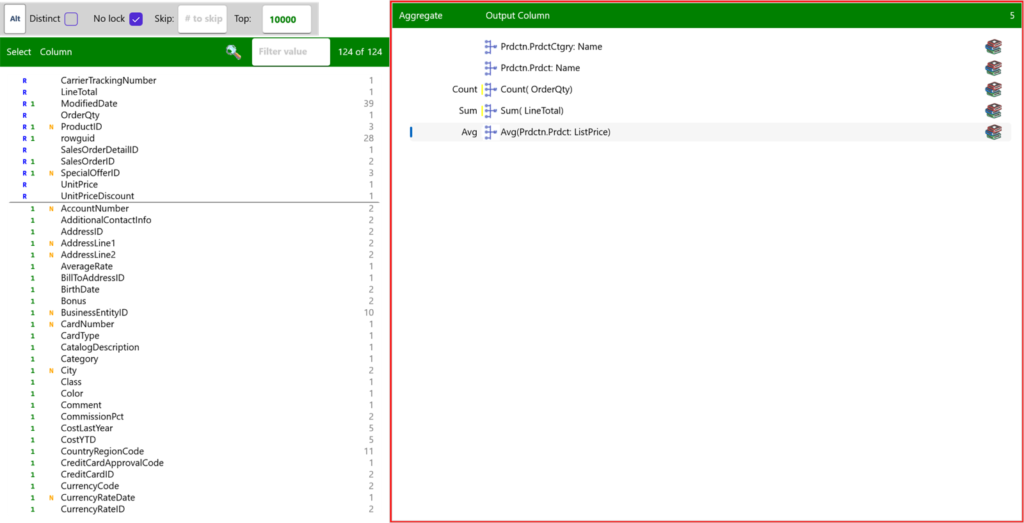Open the Avg aggregate selector

click(x=469, y=133)
